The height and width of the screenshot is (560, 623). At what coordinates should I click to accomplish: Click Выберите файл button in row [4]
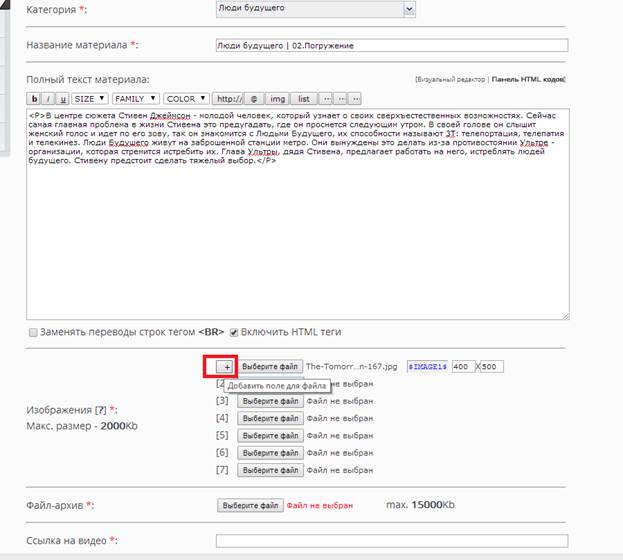pyautogui.click(x=271, y=419)
